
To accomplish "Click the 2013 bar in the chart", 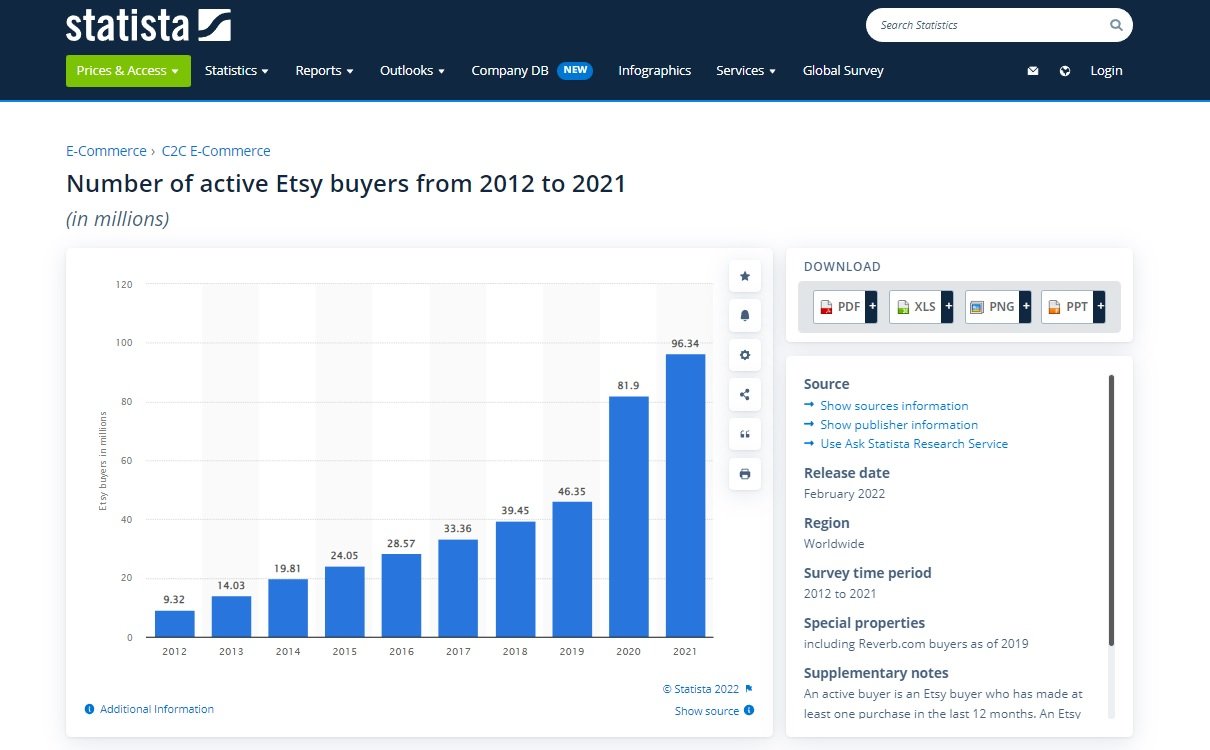I will [231, 616].
